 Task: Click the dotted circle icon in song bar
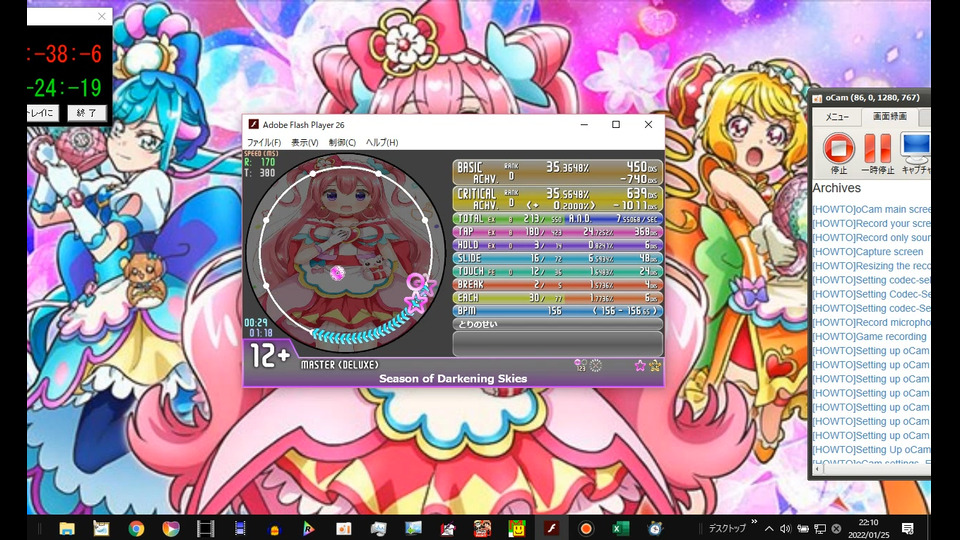tap(596, 366)
